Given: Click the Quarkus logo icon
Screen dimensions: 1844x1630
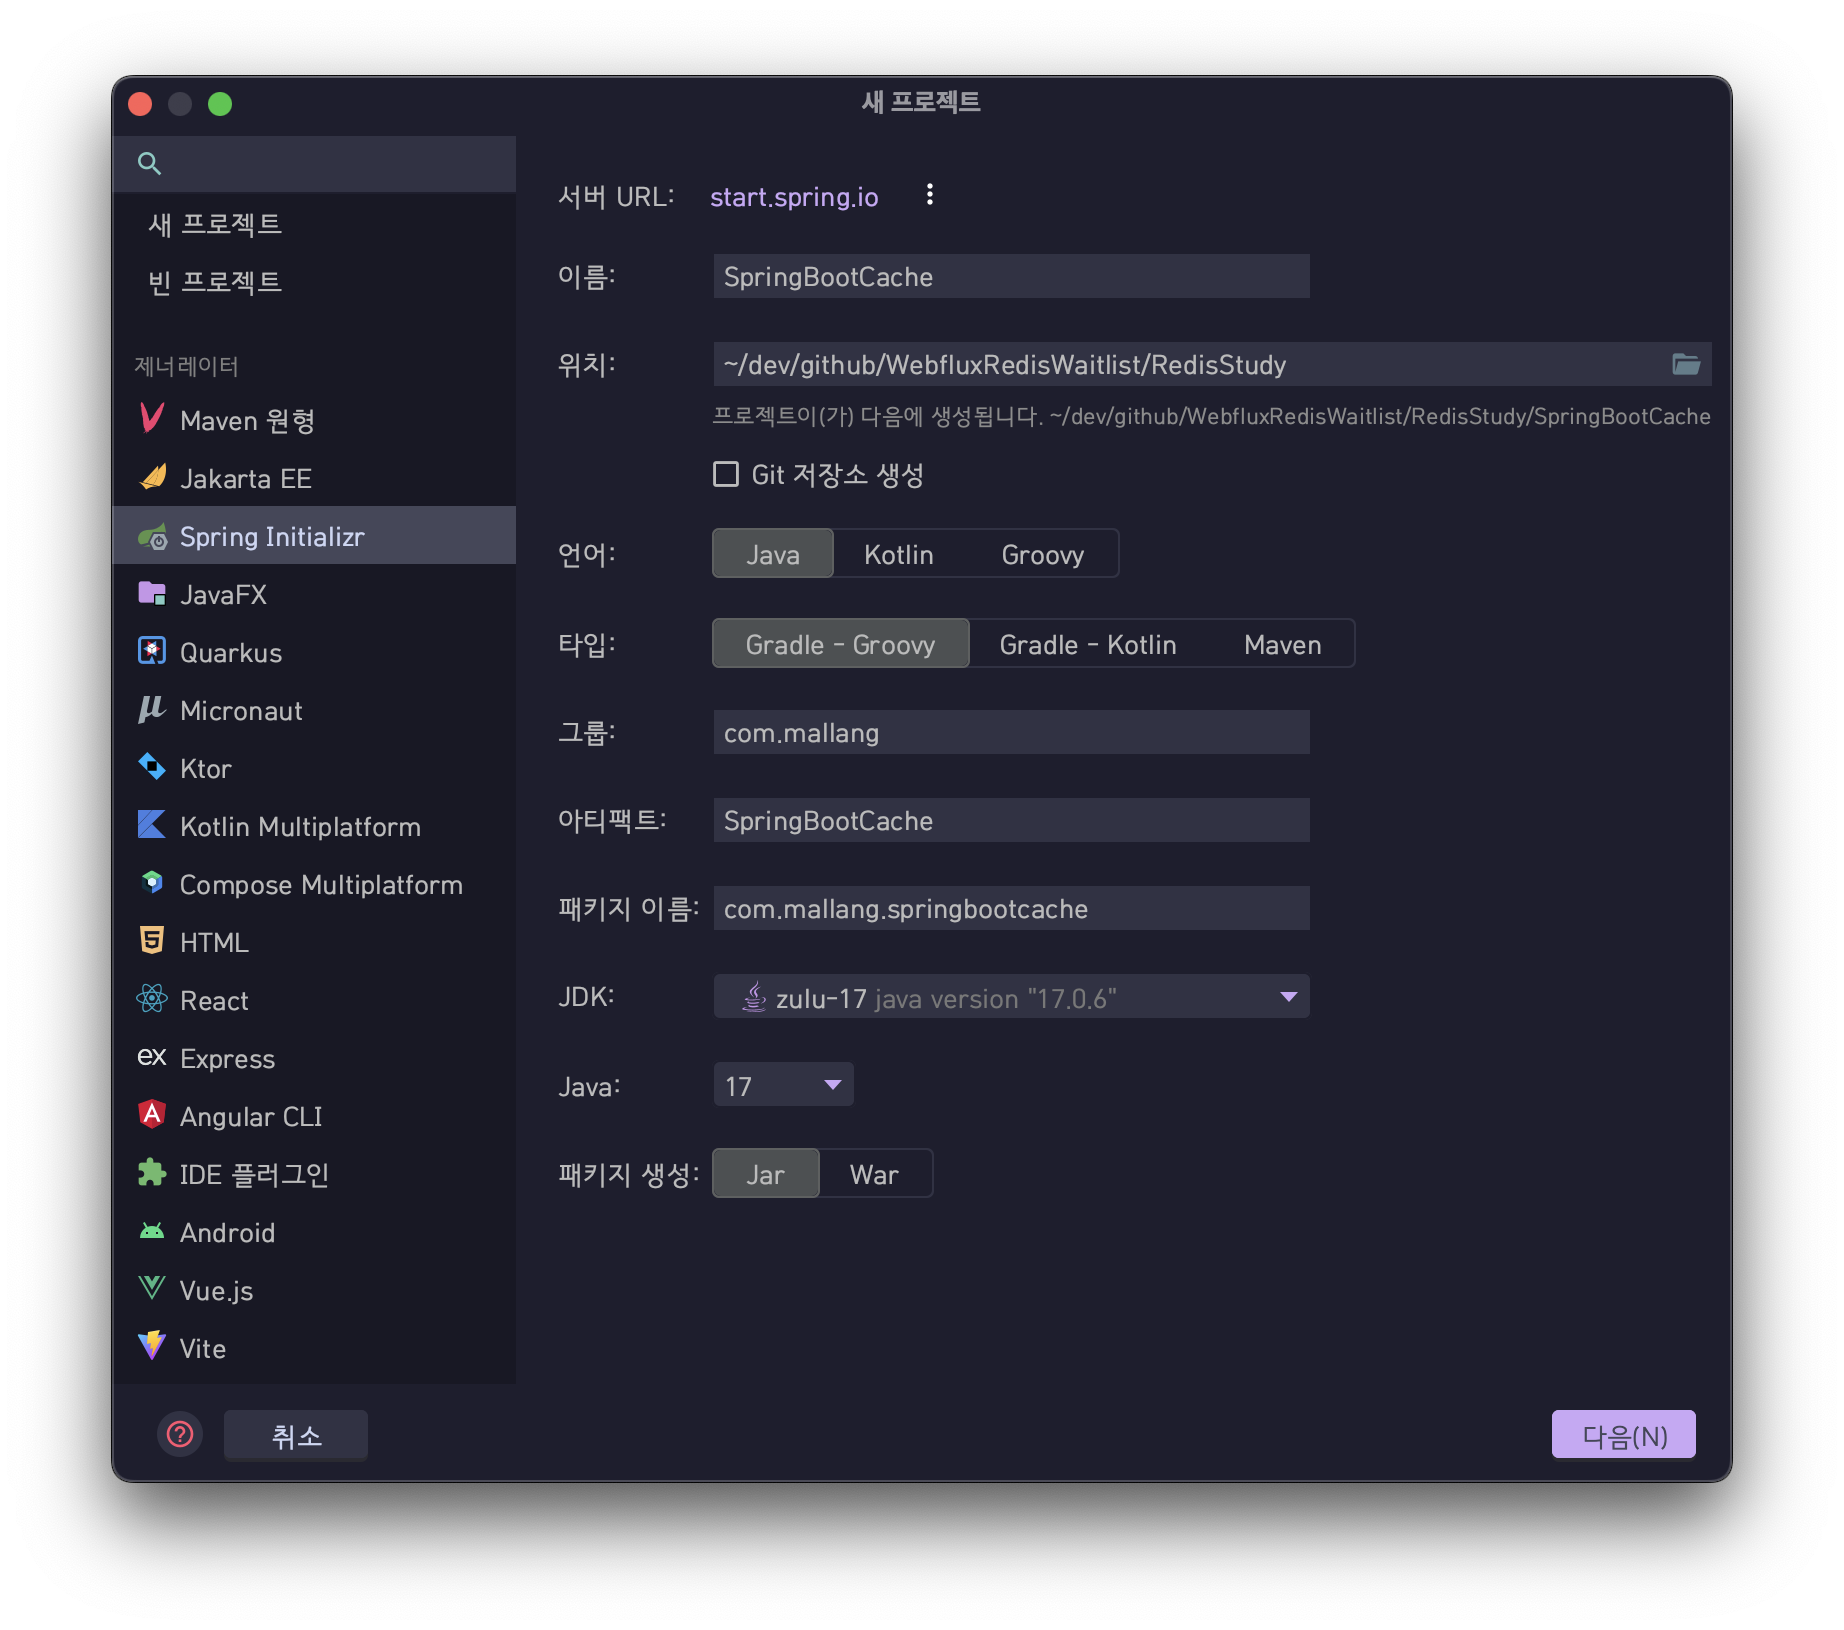Looking at the screenshot, I should tap(152, 651).
